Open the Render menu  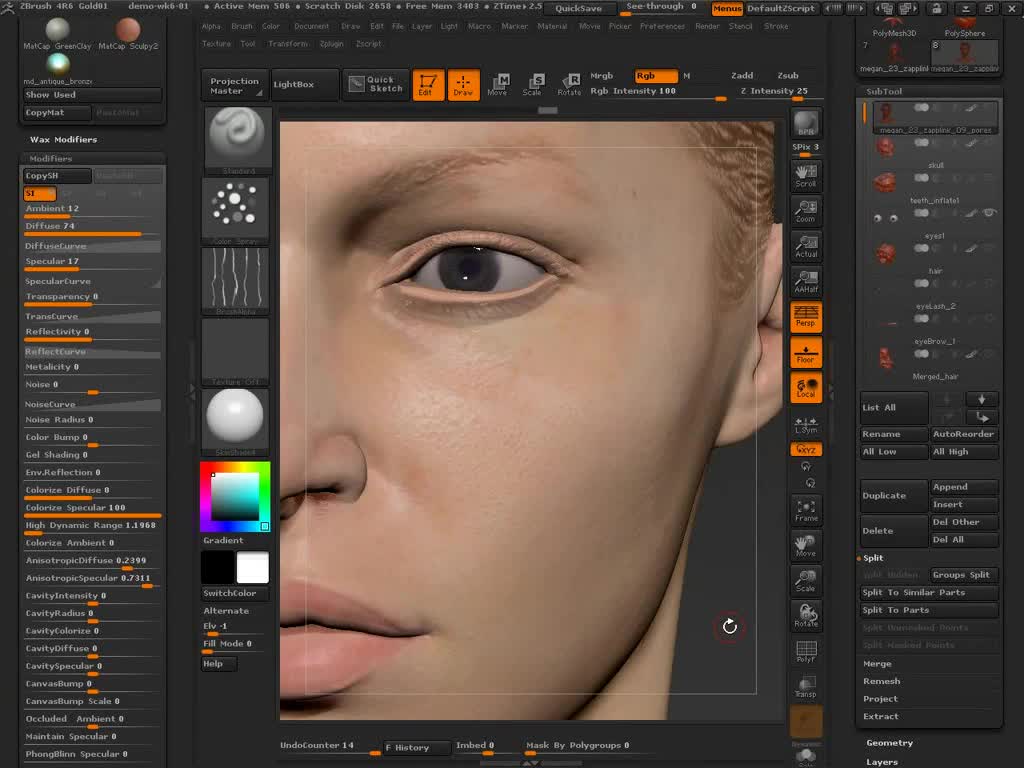coord(707,26)
